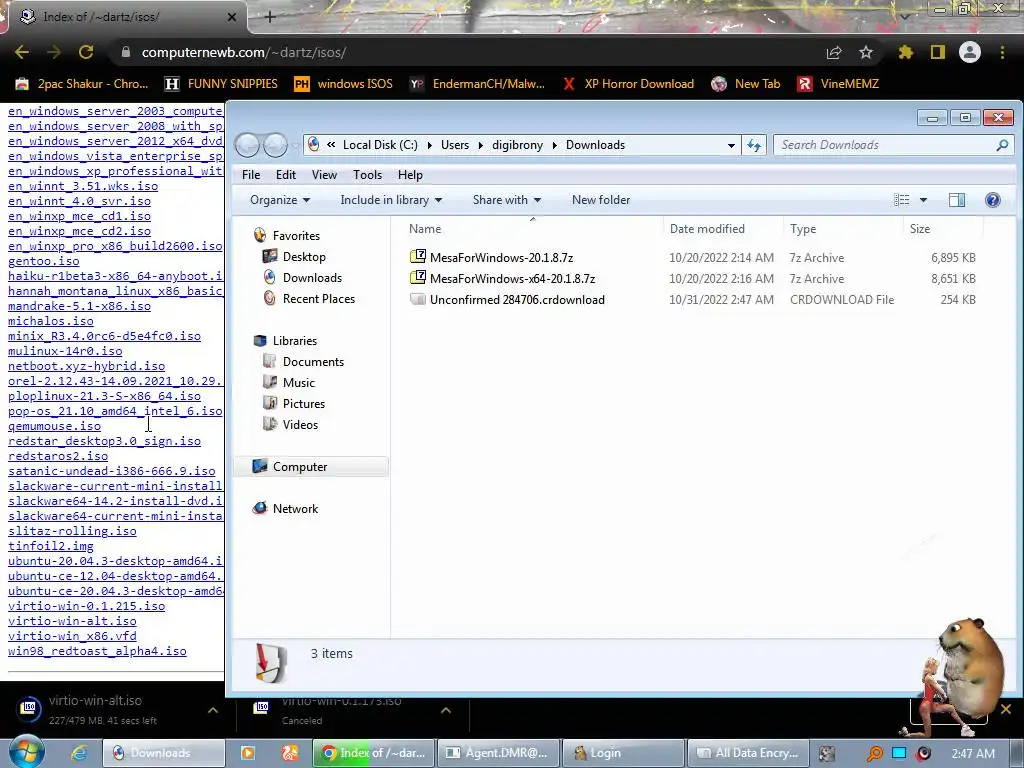Open the Tools menu in Explorer
This screenshot has height=768, width=1024.
[x=367, y=175]
